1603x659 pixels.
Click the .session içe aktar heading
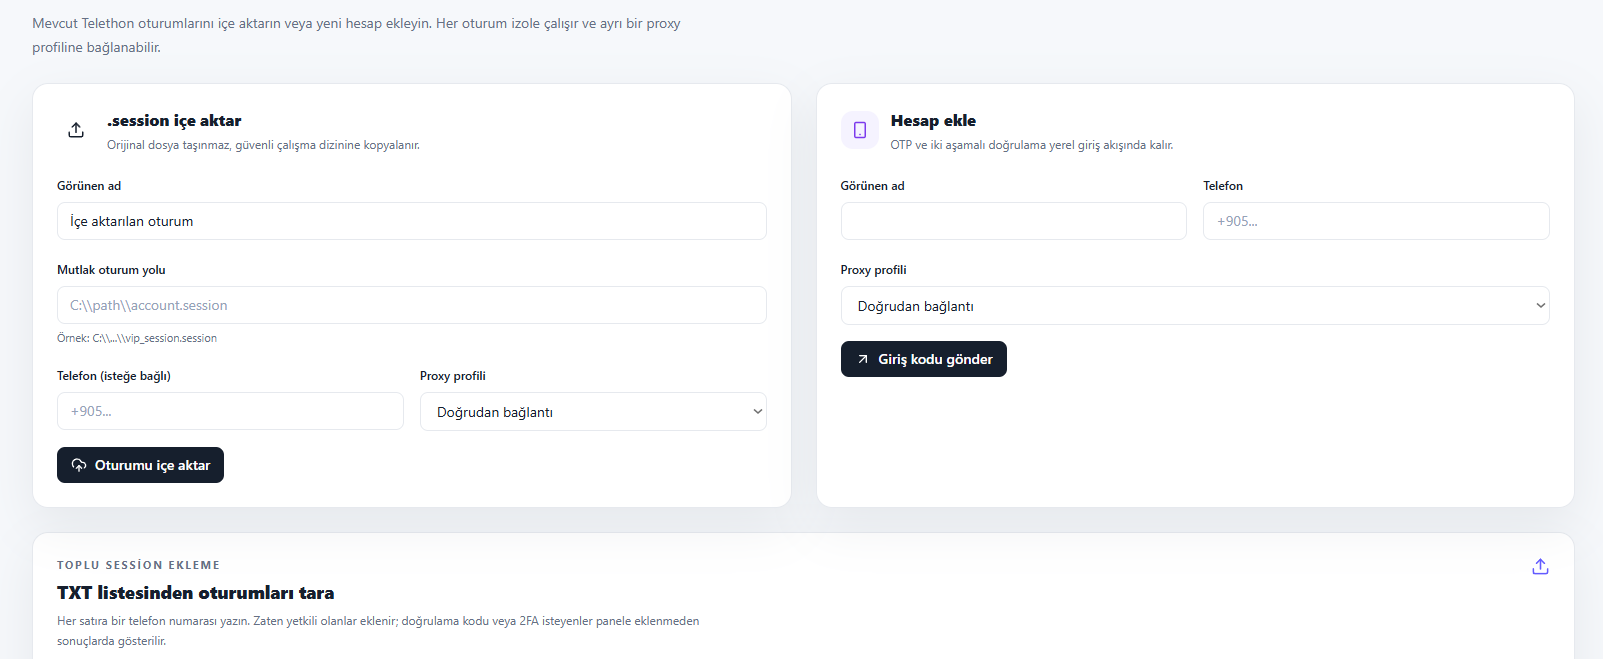(174, 121)
